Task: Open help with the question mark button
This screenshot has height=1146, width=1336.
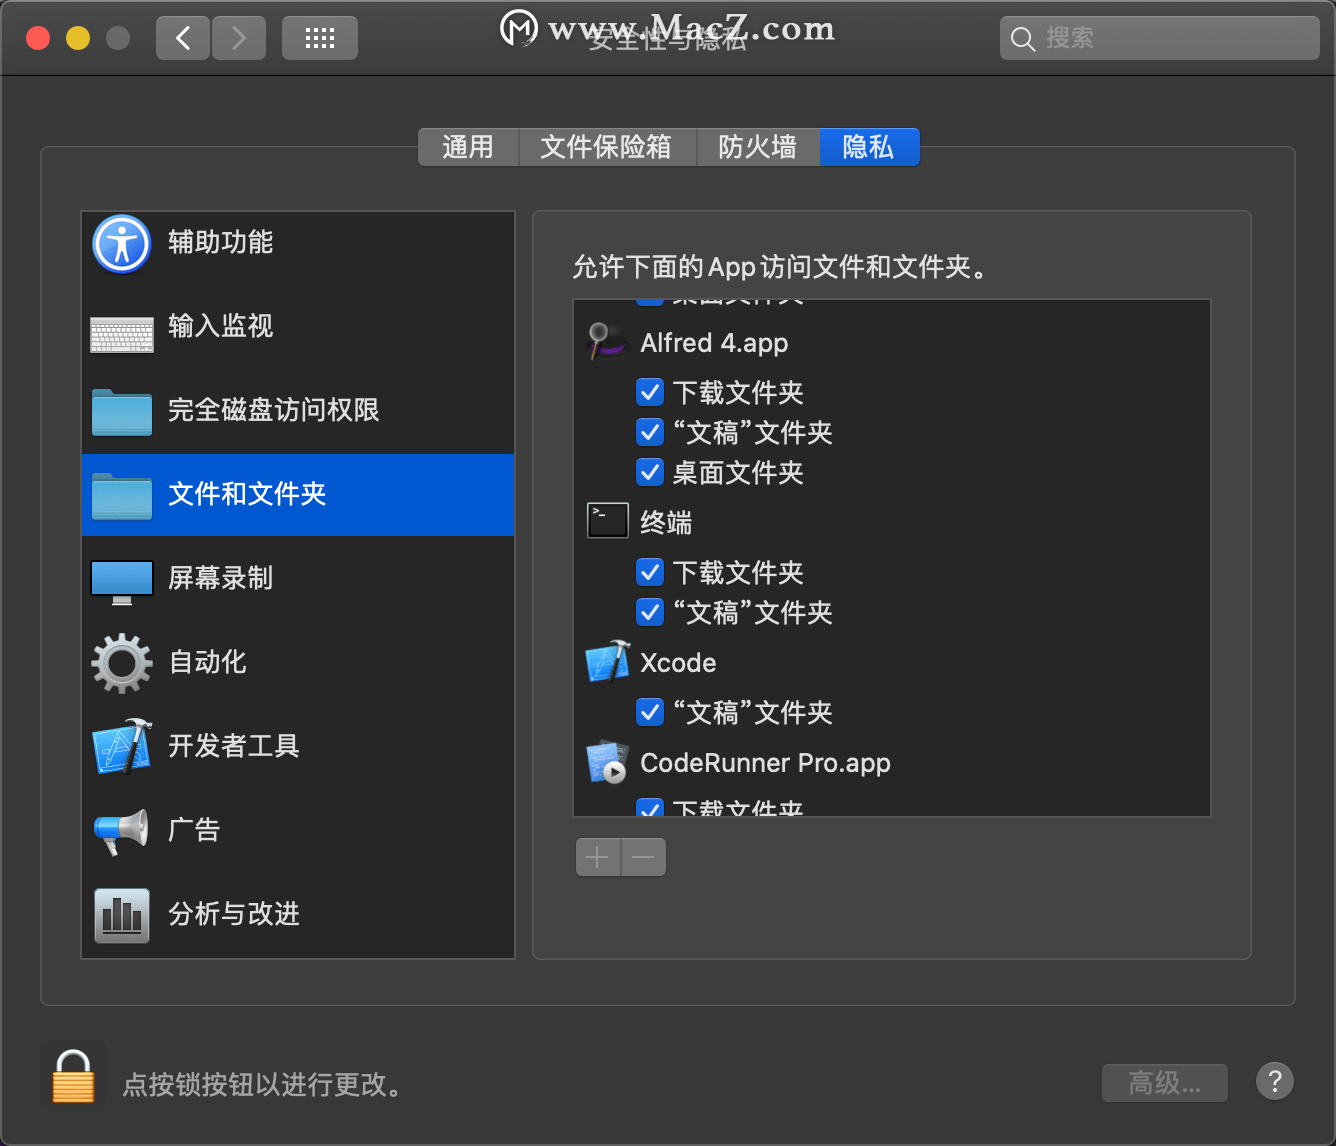Action: pos(1275,1081)
